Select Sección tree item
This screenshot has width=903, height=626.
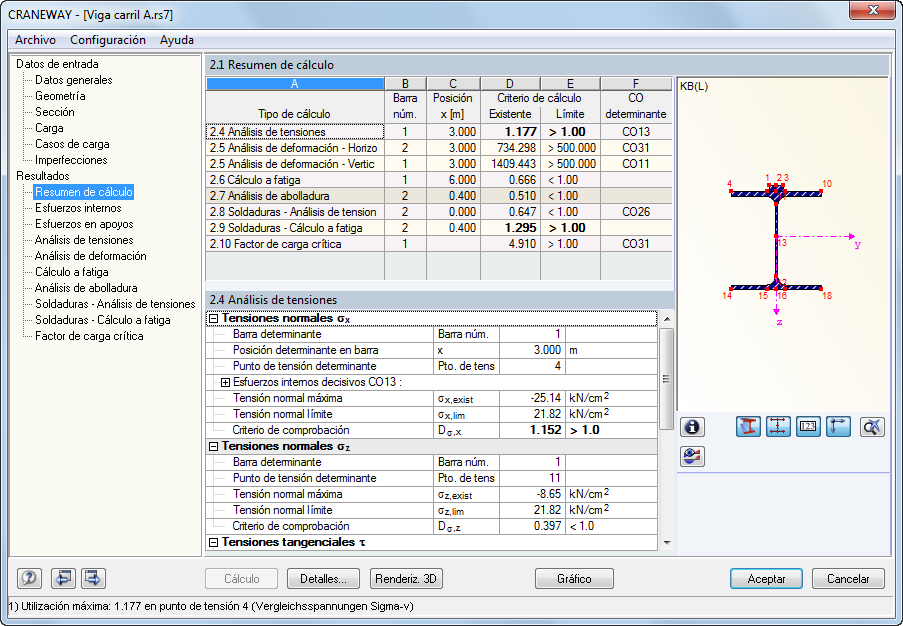coord(55,112)
